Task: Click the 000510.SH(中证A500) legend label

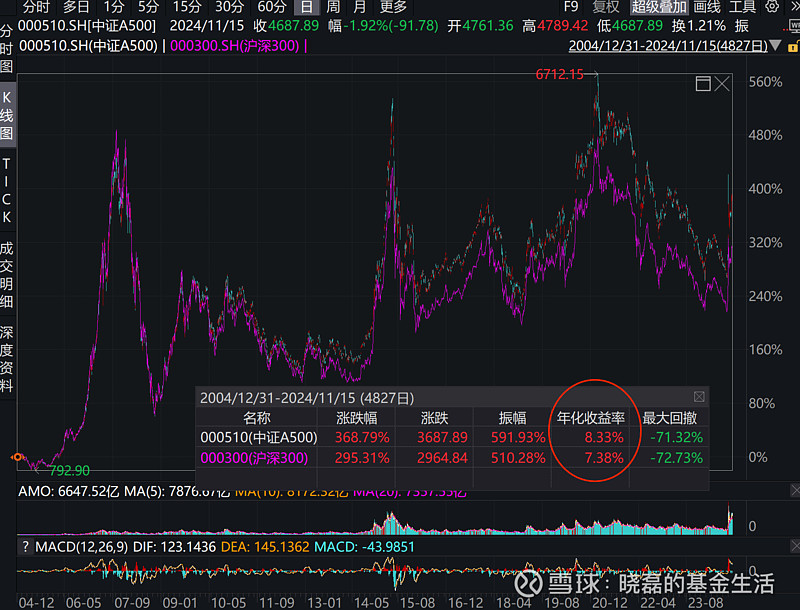Action: 88,46
